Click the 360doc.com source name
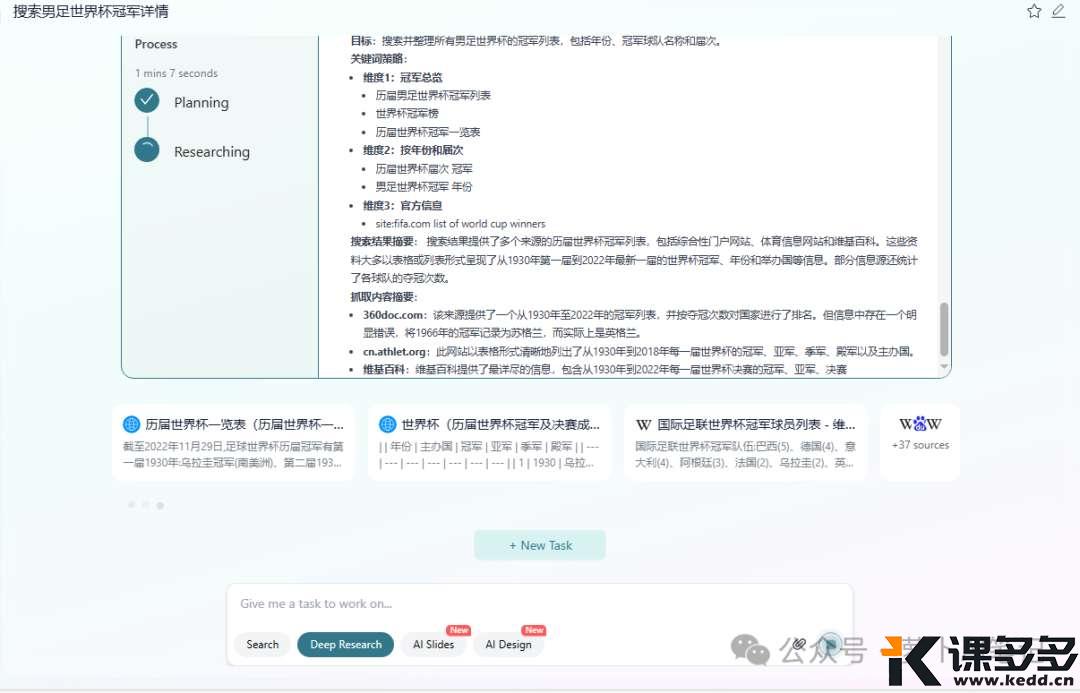Screen dimensions: 1080x693 (395, 315)
